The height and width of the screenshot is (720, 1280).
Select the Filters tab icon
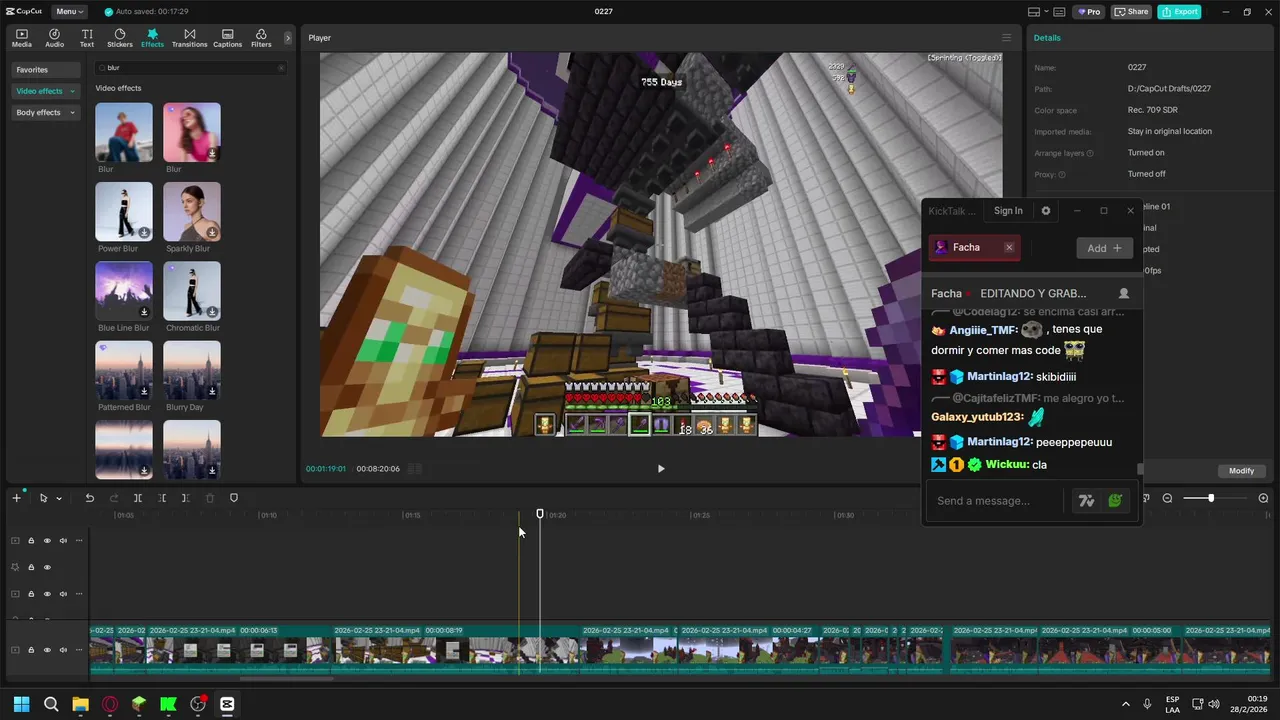point(261,38)
